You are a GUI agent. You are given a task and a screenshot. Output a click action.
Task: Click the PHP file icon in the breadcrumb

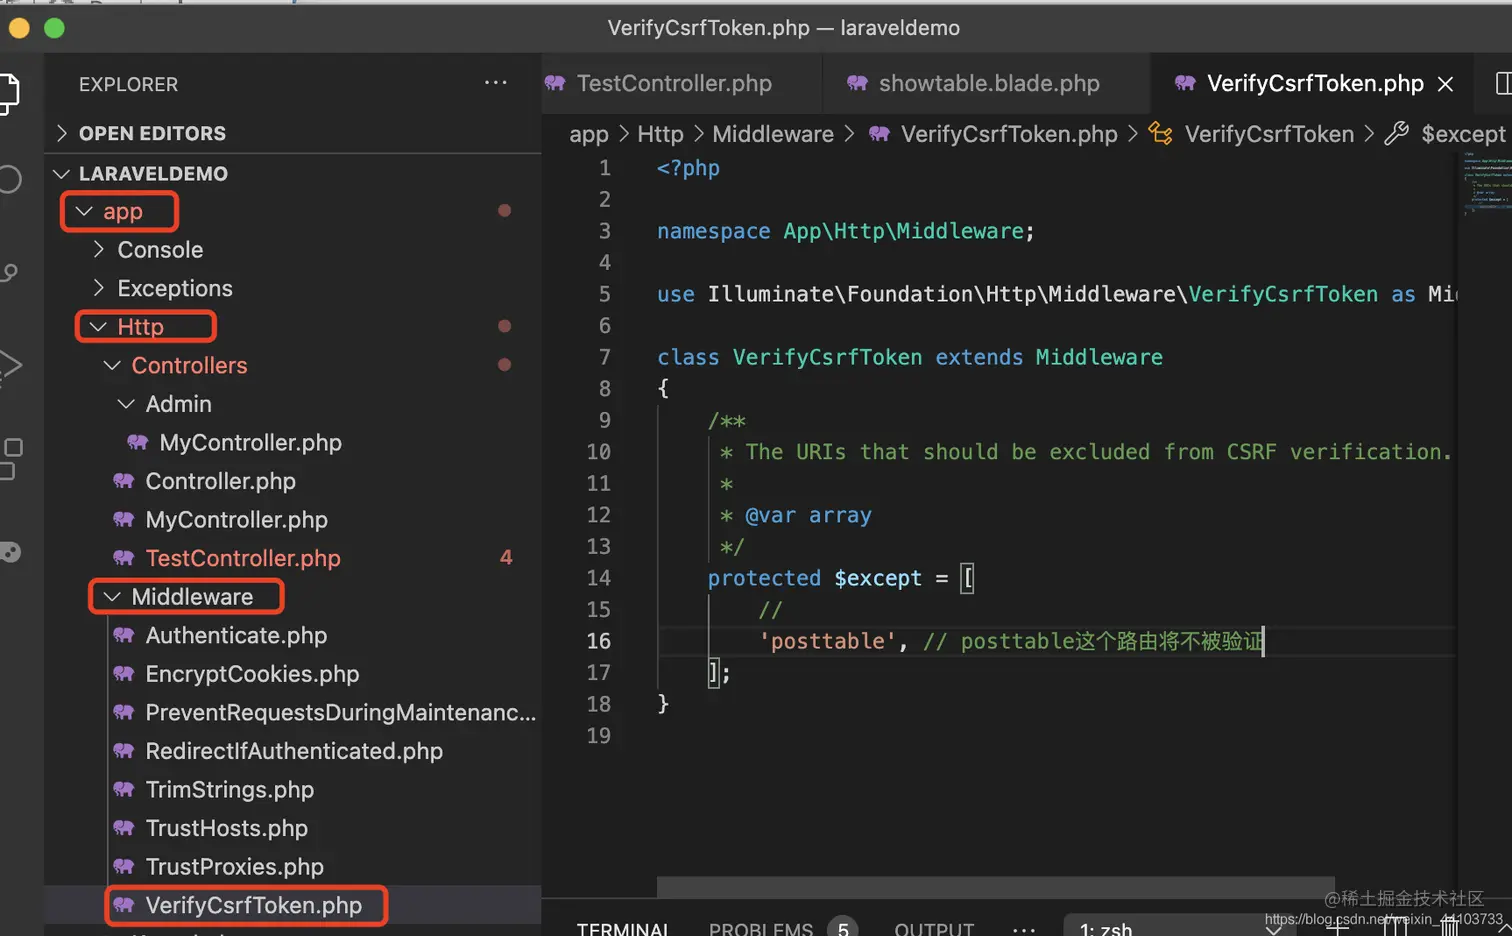point(879,134)
